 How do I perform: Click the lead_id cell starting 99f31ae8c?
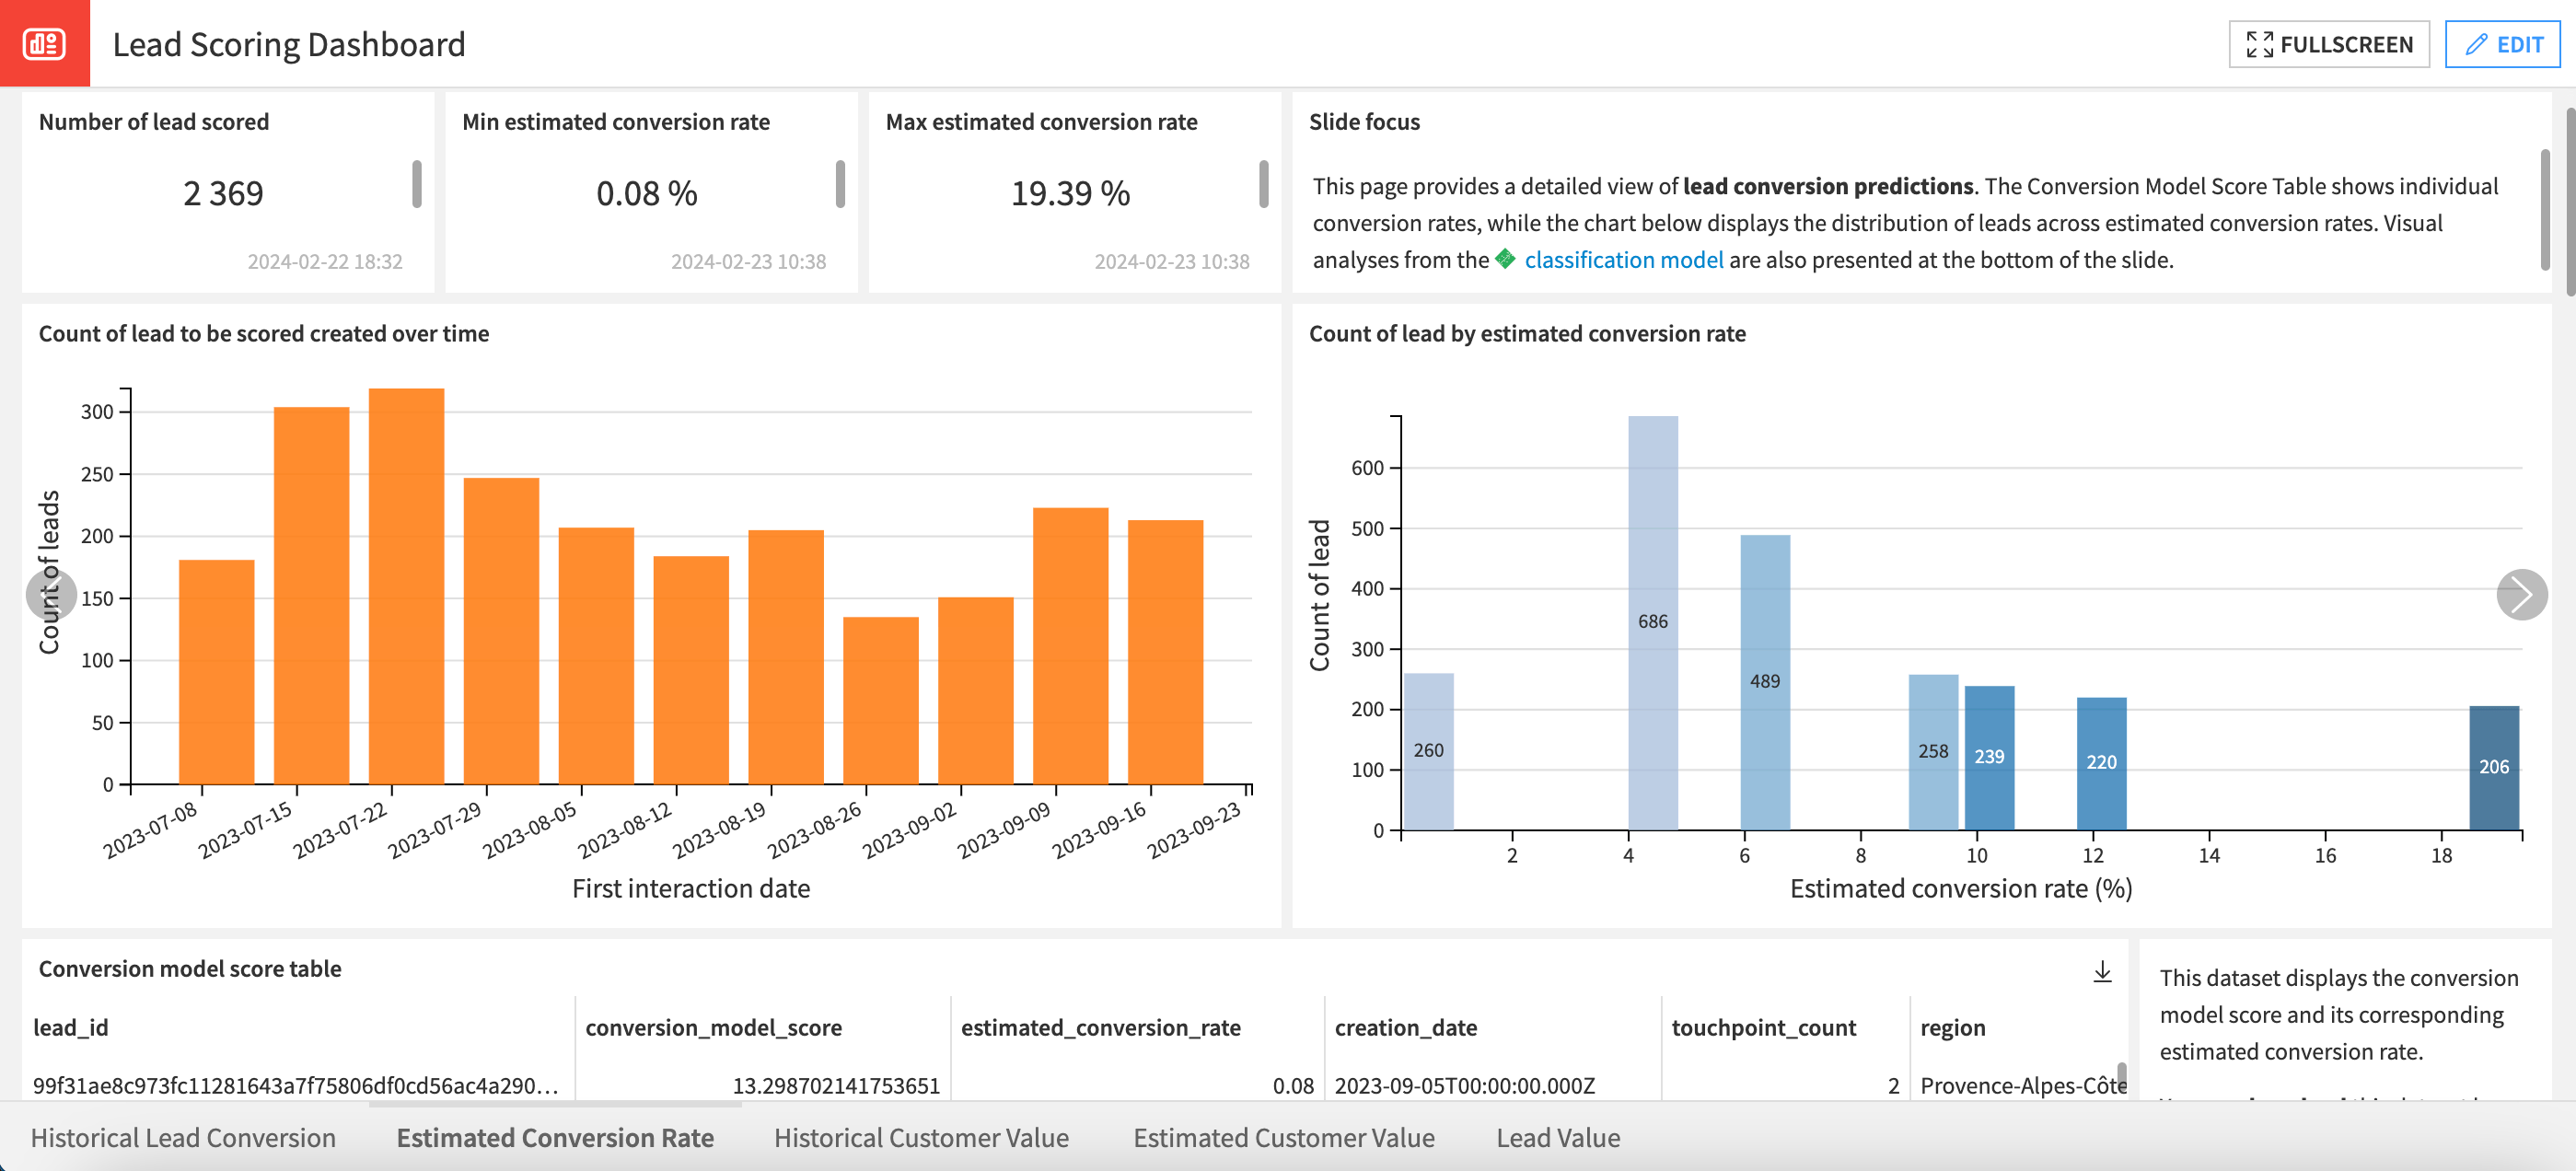(x=296, y=1085)
